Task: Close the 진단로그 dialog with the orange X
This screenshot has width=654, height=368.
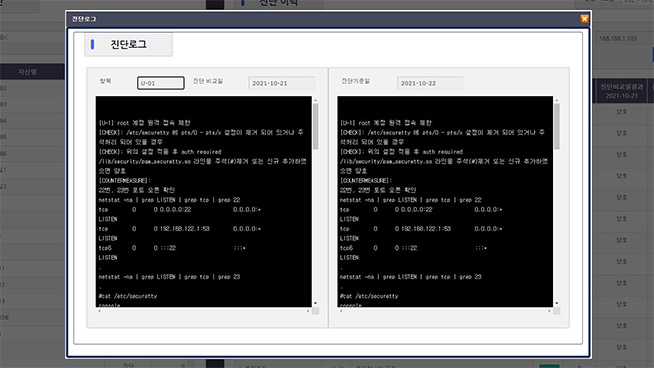Action: coord(584,19)
